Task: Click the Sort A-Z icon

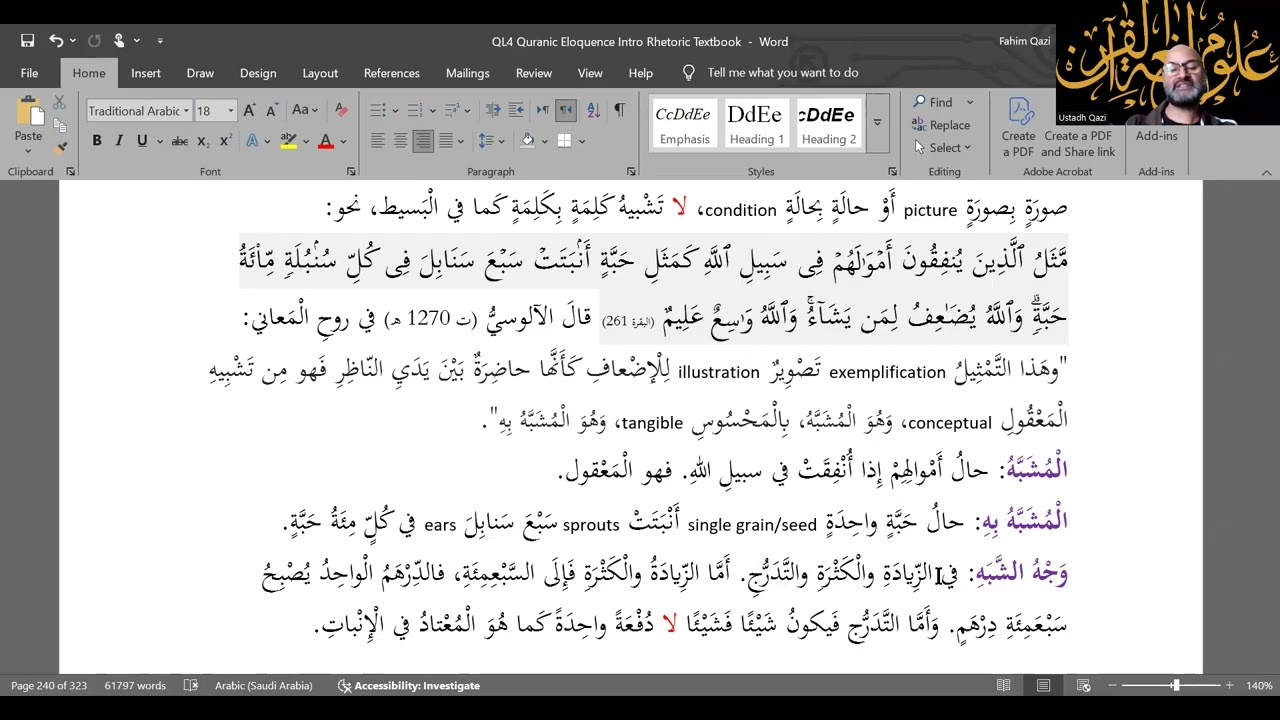Action: [593, 110]
